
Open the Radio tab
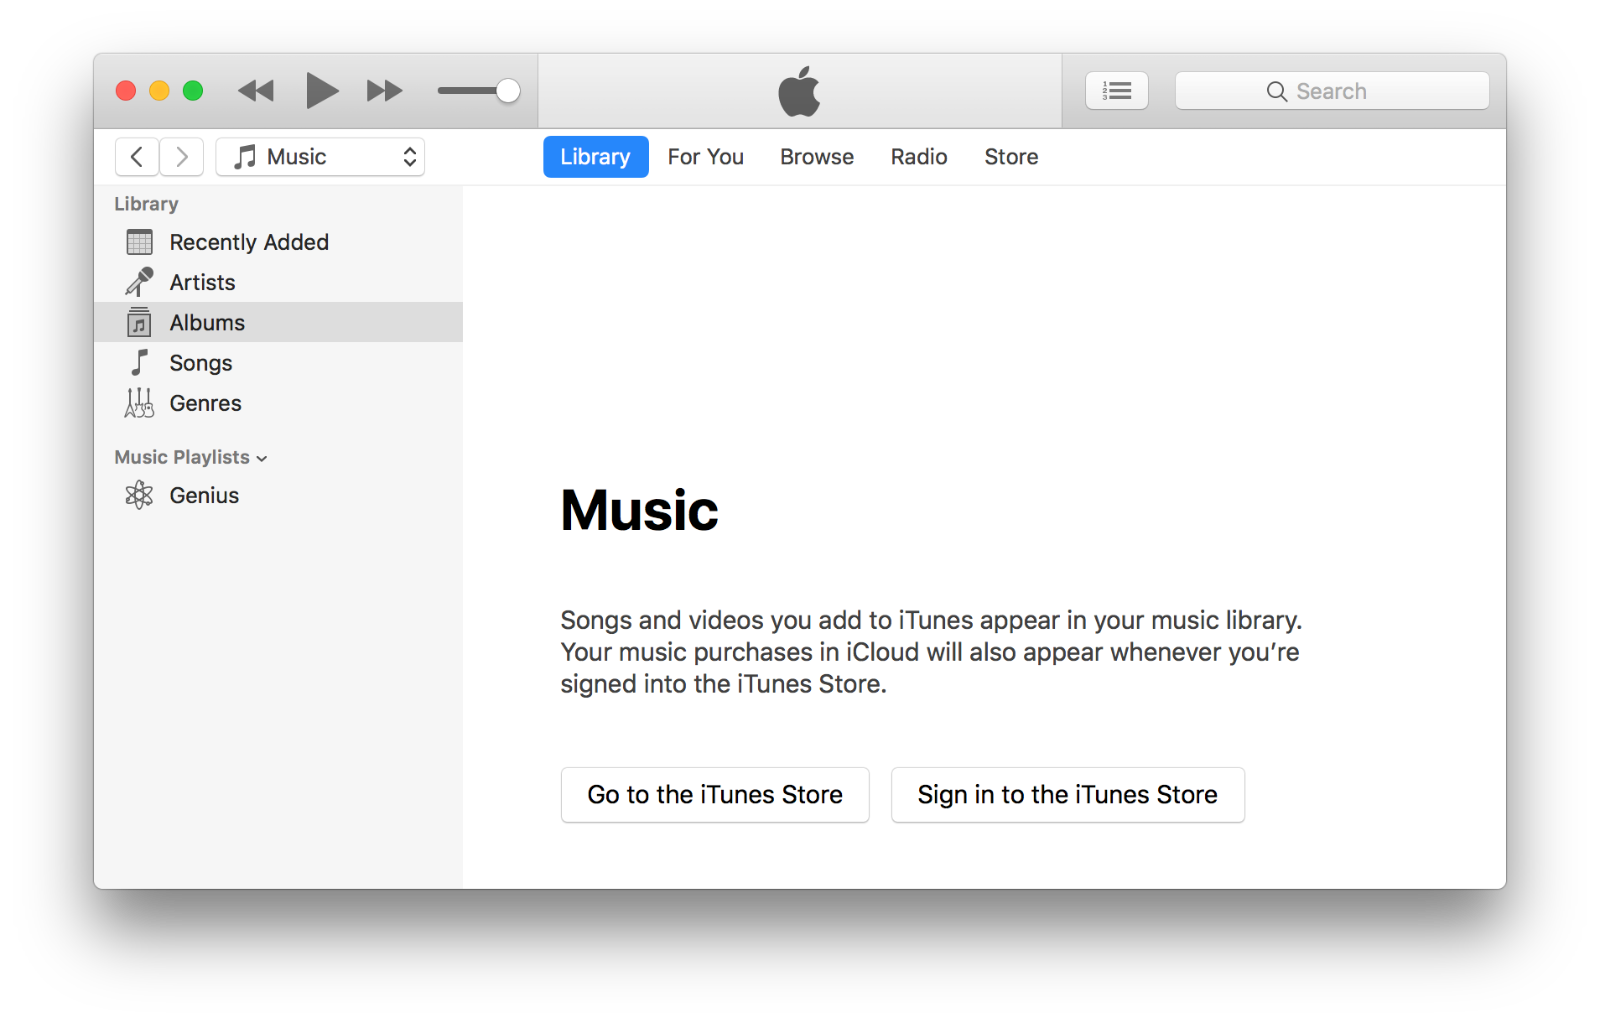[x=919, y=157]
